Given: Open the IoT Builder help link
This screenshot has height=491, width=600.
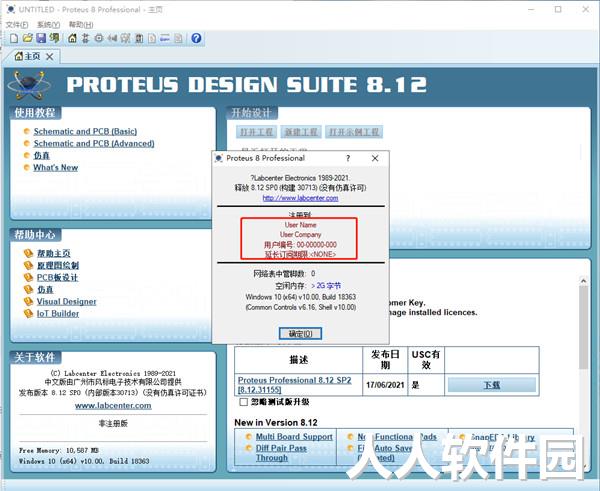Looking at the screenshot, I should coord(58,313).
